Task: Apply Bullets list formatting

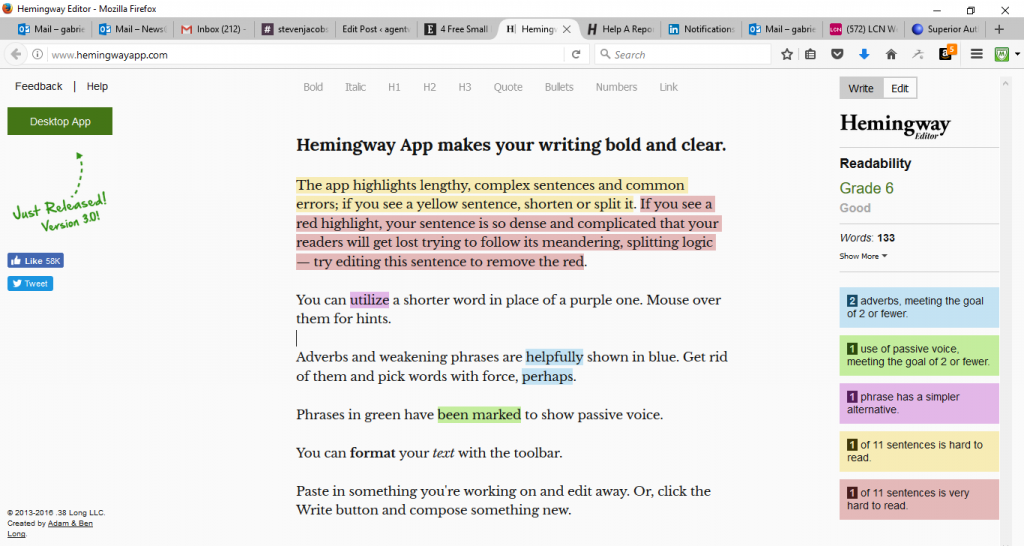Action: point(559,87)
